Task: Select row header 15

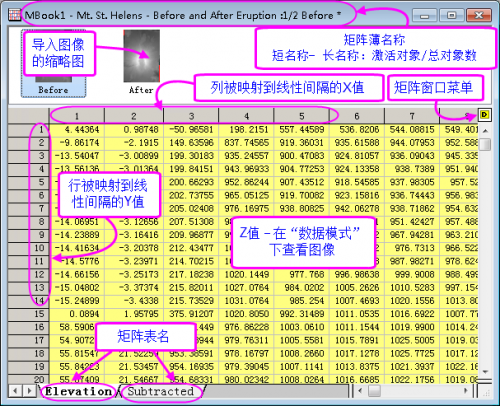Action: [x=29, y=314]
